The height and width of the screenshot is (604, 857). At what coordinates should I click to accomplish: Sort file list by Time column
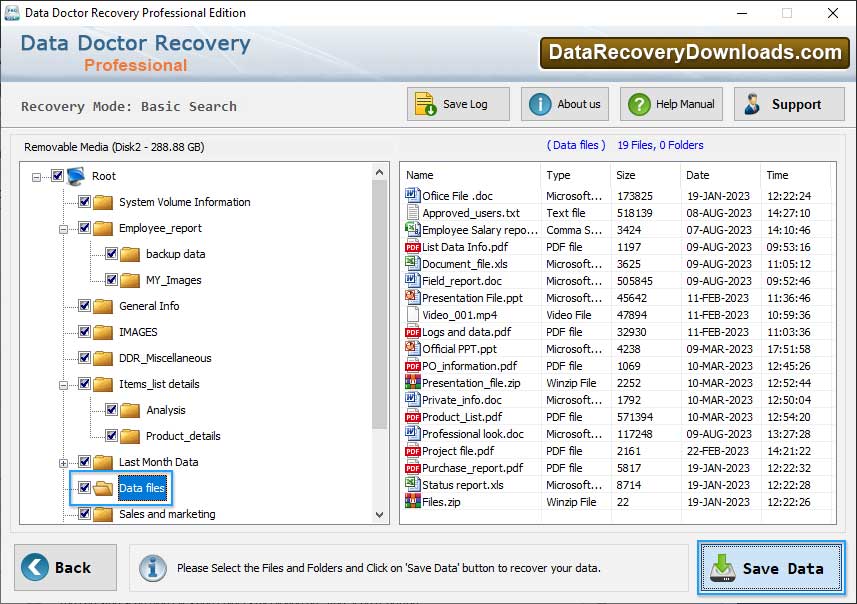point(795,175)
